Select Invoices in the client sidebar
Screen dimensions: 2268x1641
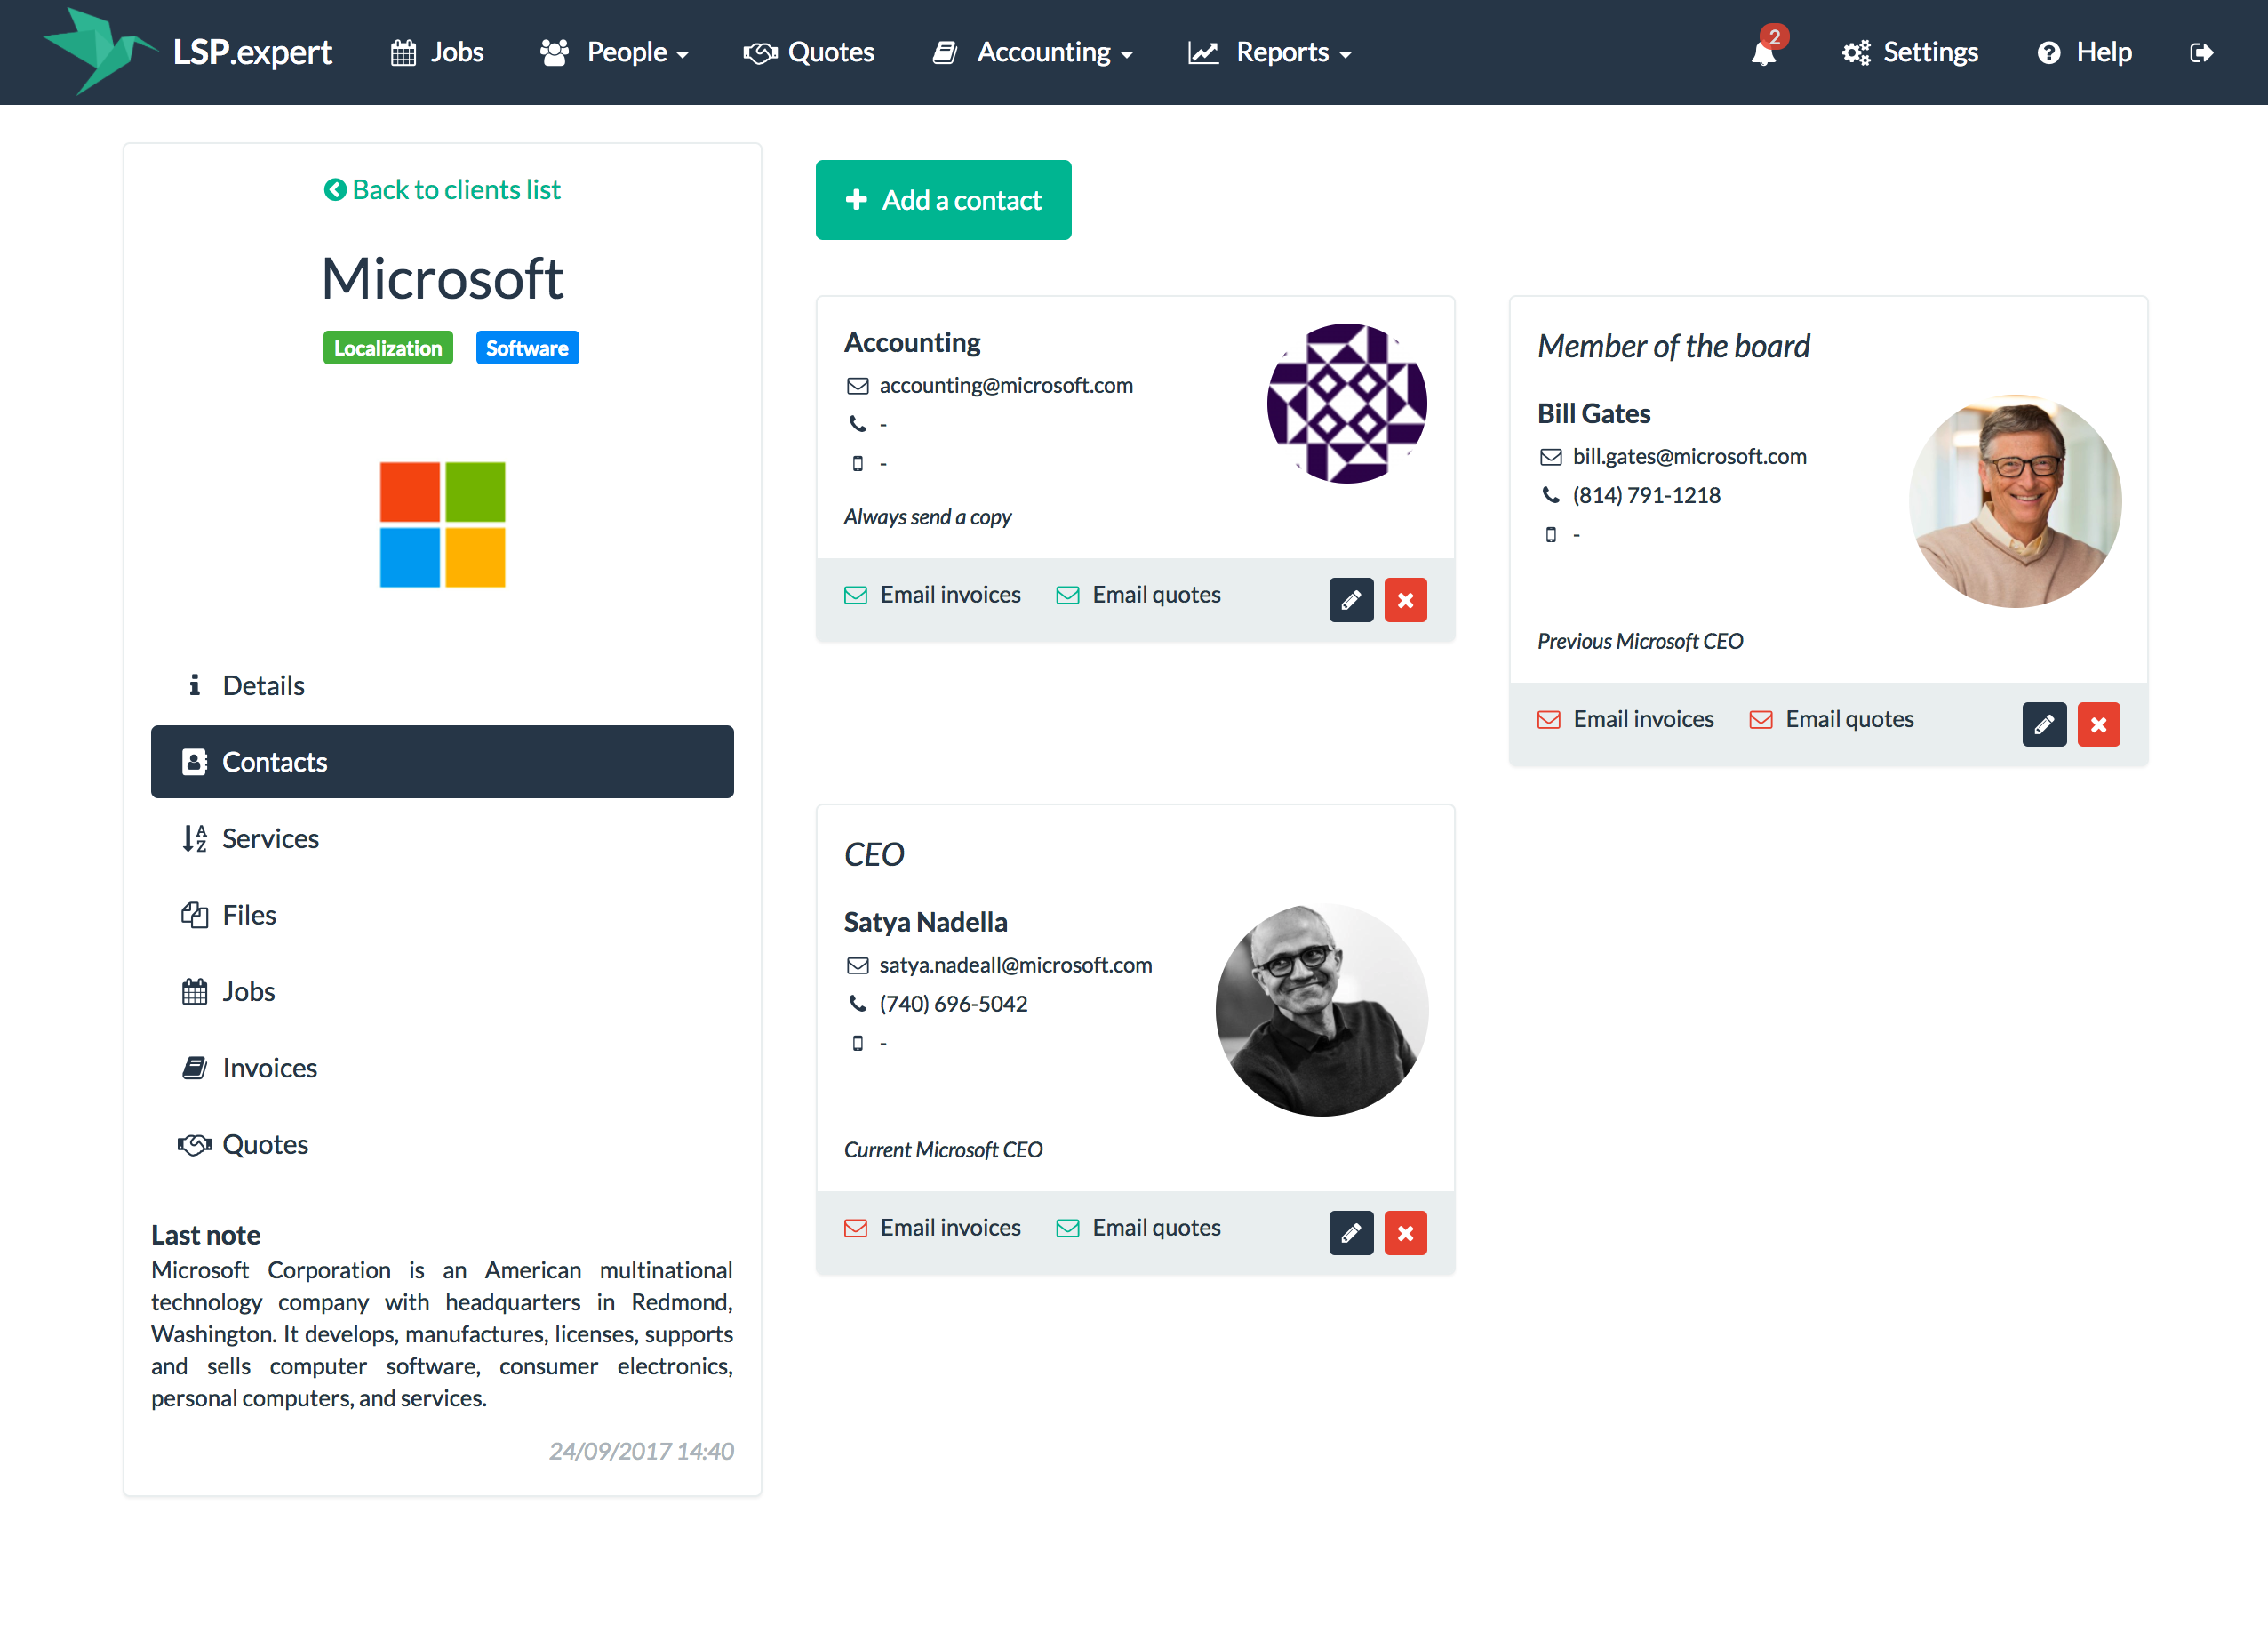[x=442, y=1068]
